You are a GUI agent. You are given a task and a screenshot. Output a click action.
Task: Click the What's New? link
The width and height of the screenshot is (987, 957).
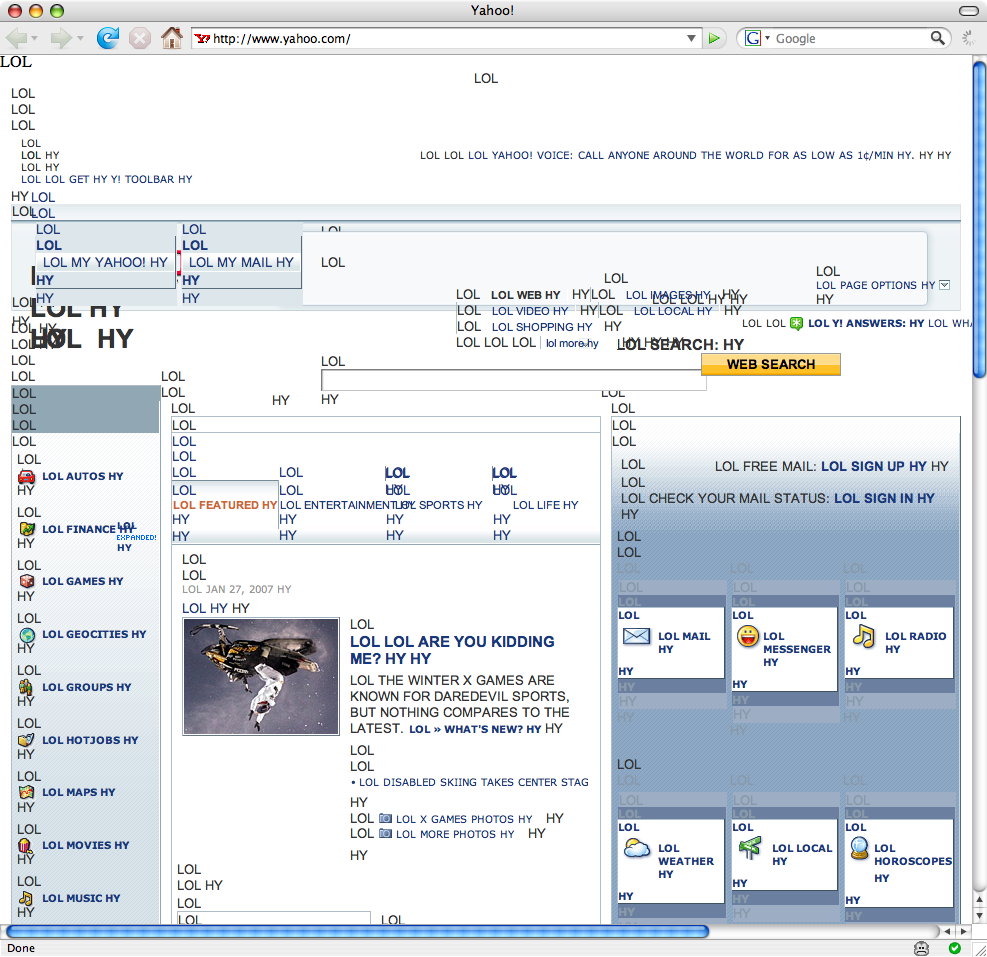tap(475, 729)
